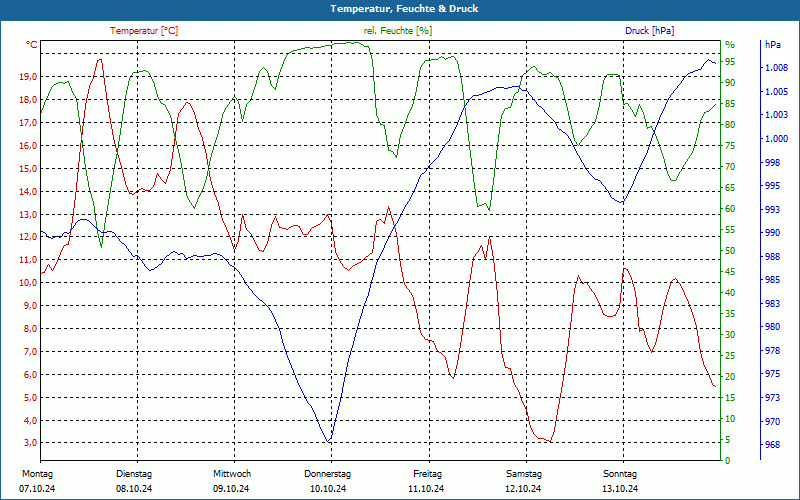Click the '20' humidity axis value
This screenshot has width=800, height=500.
[x=730, y=377]
